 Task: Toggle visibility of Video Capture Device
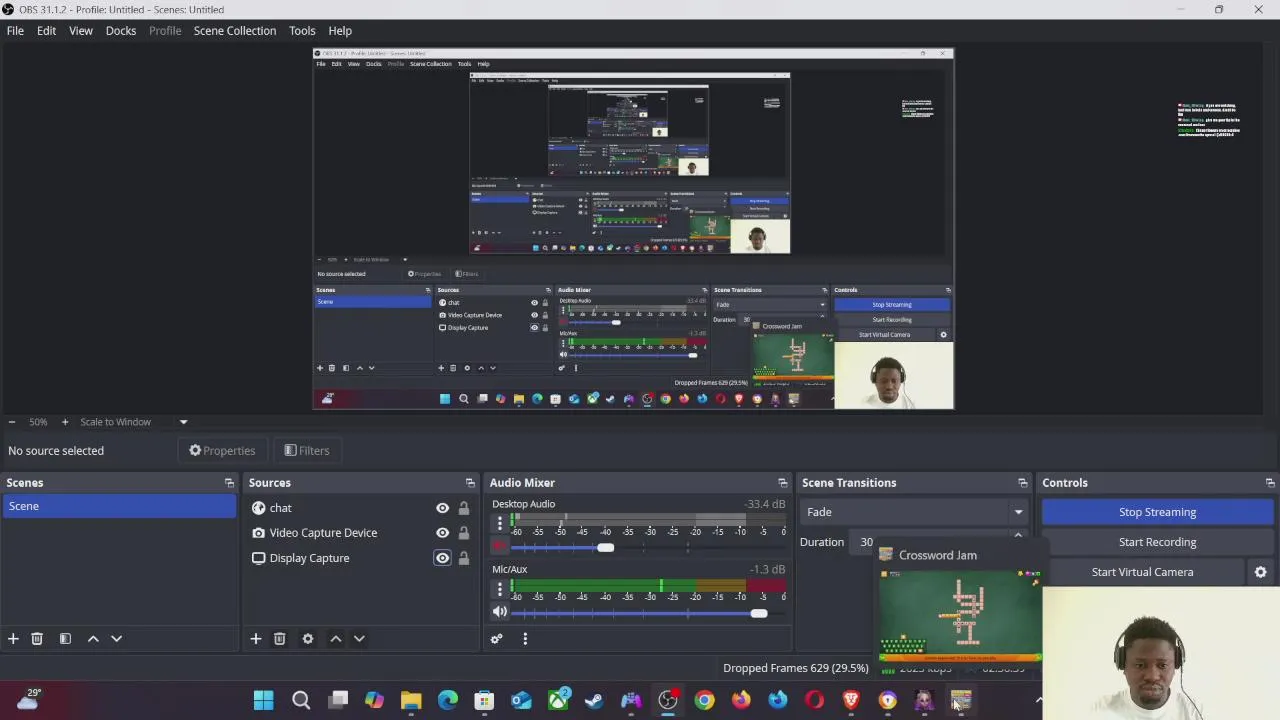[442, 533]
